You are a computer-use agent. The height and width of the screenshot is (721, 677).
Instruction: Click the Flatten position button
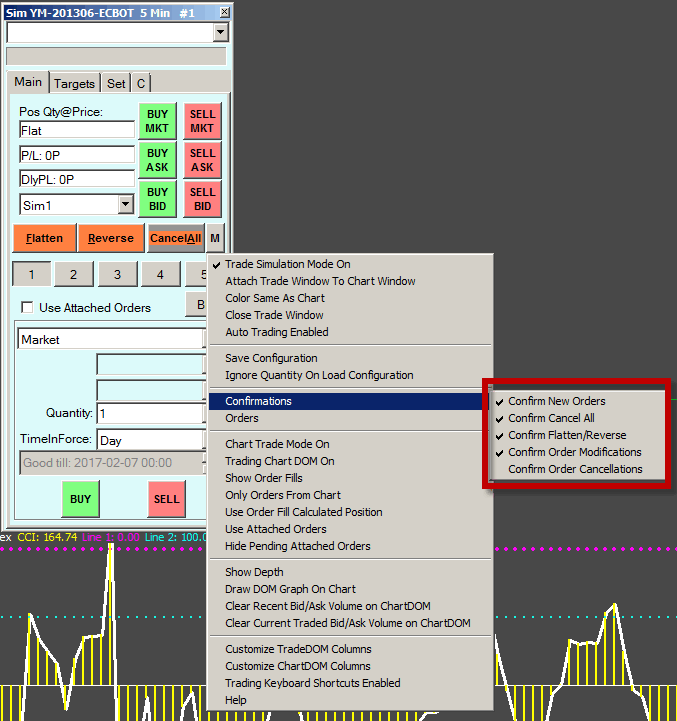44,239
